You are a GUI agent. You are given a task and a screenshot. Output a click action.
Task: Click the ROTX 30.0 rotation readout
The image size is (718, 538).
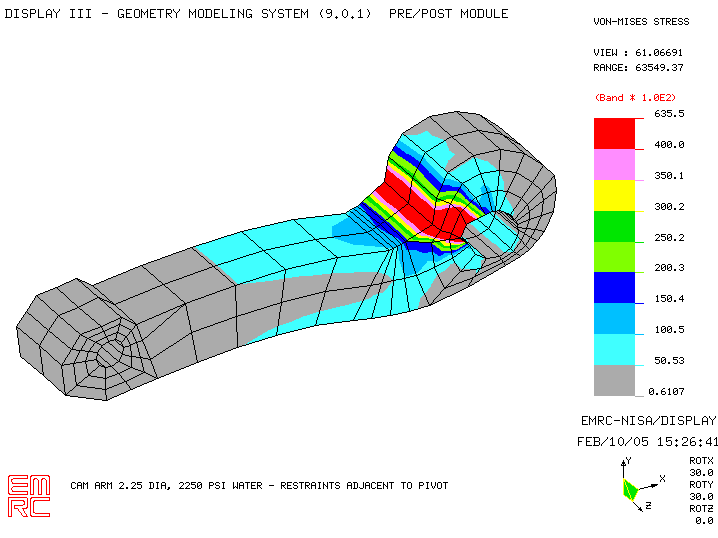click(701, 465)
